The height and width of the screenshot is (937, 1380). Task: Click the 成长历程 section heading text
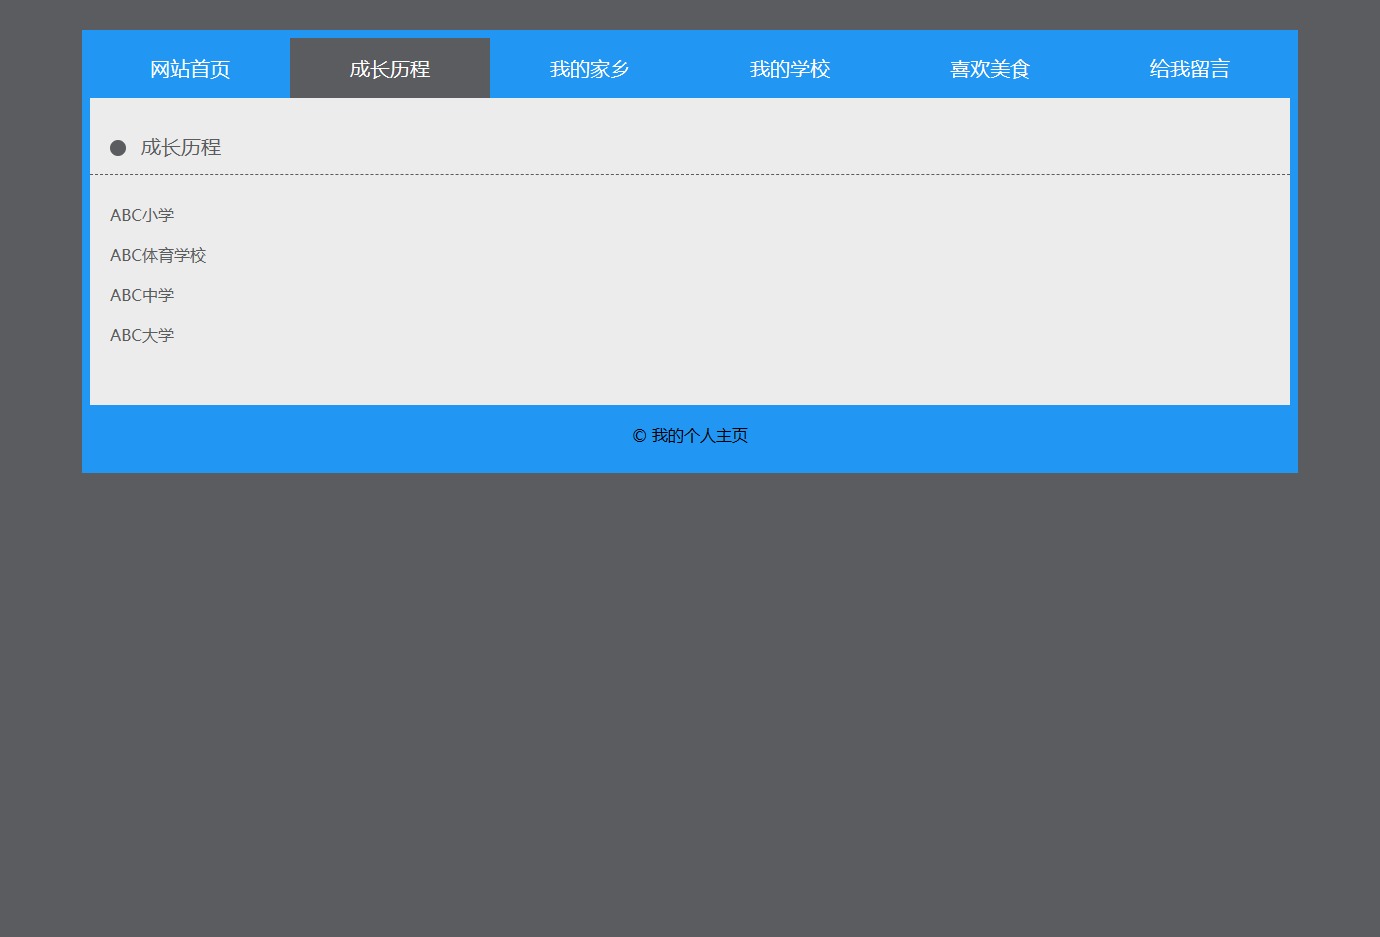(181, 148)
